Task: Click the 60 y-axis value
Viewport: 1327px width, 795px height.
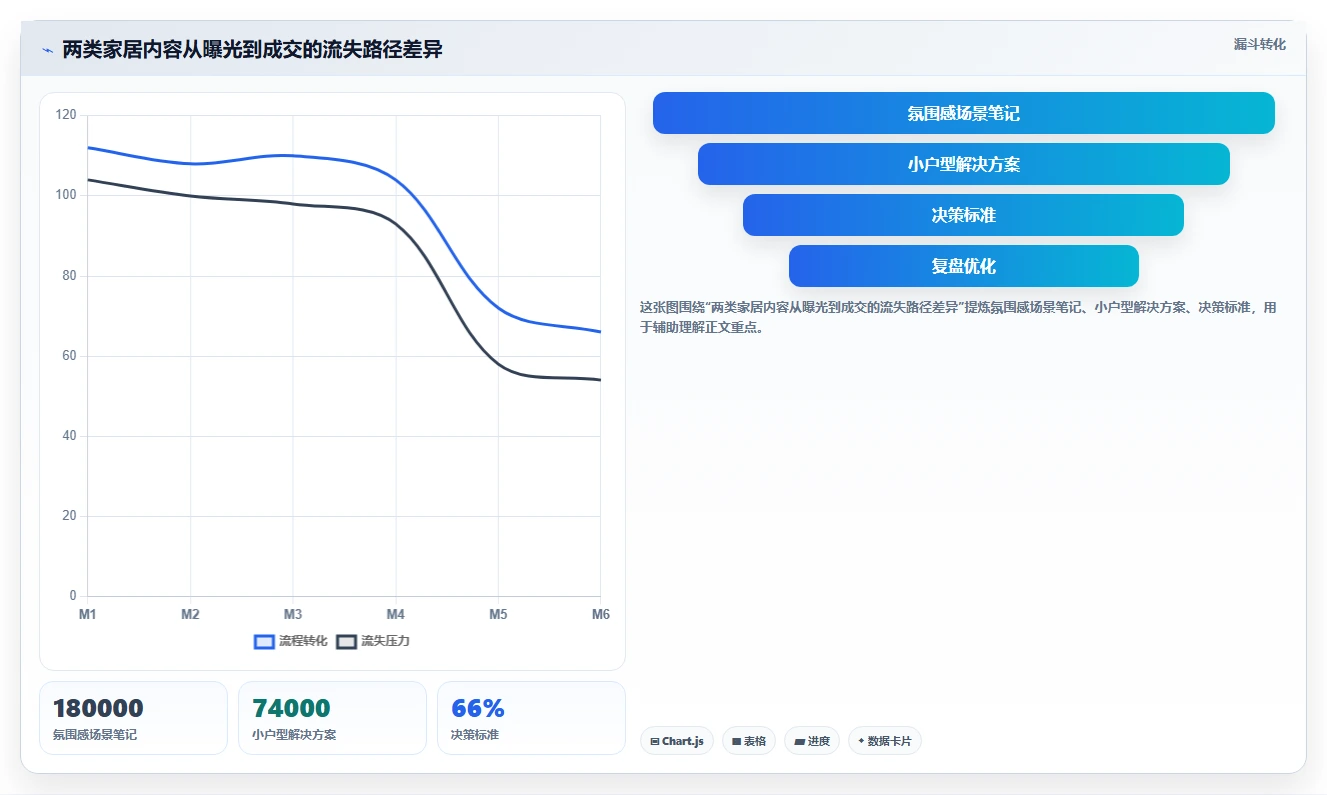Action: pyautogui.click(x=69, y=355)
